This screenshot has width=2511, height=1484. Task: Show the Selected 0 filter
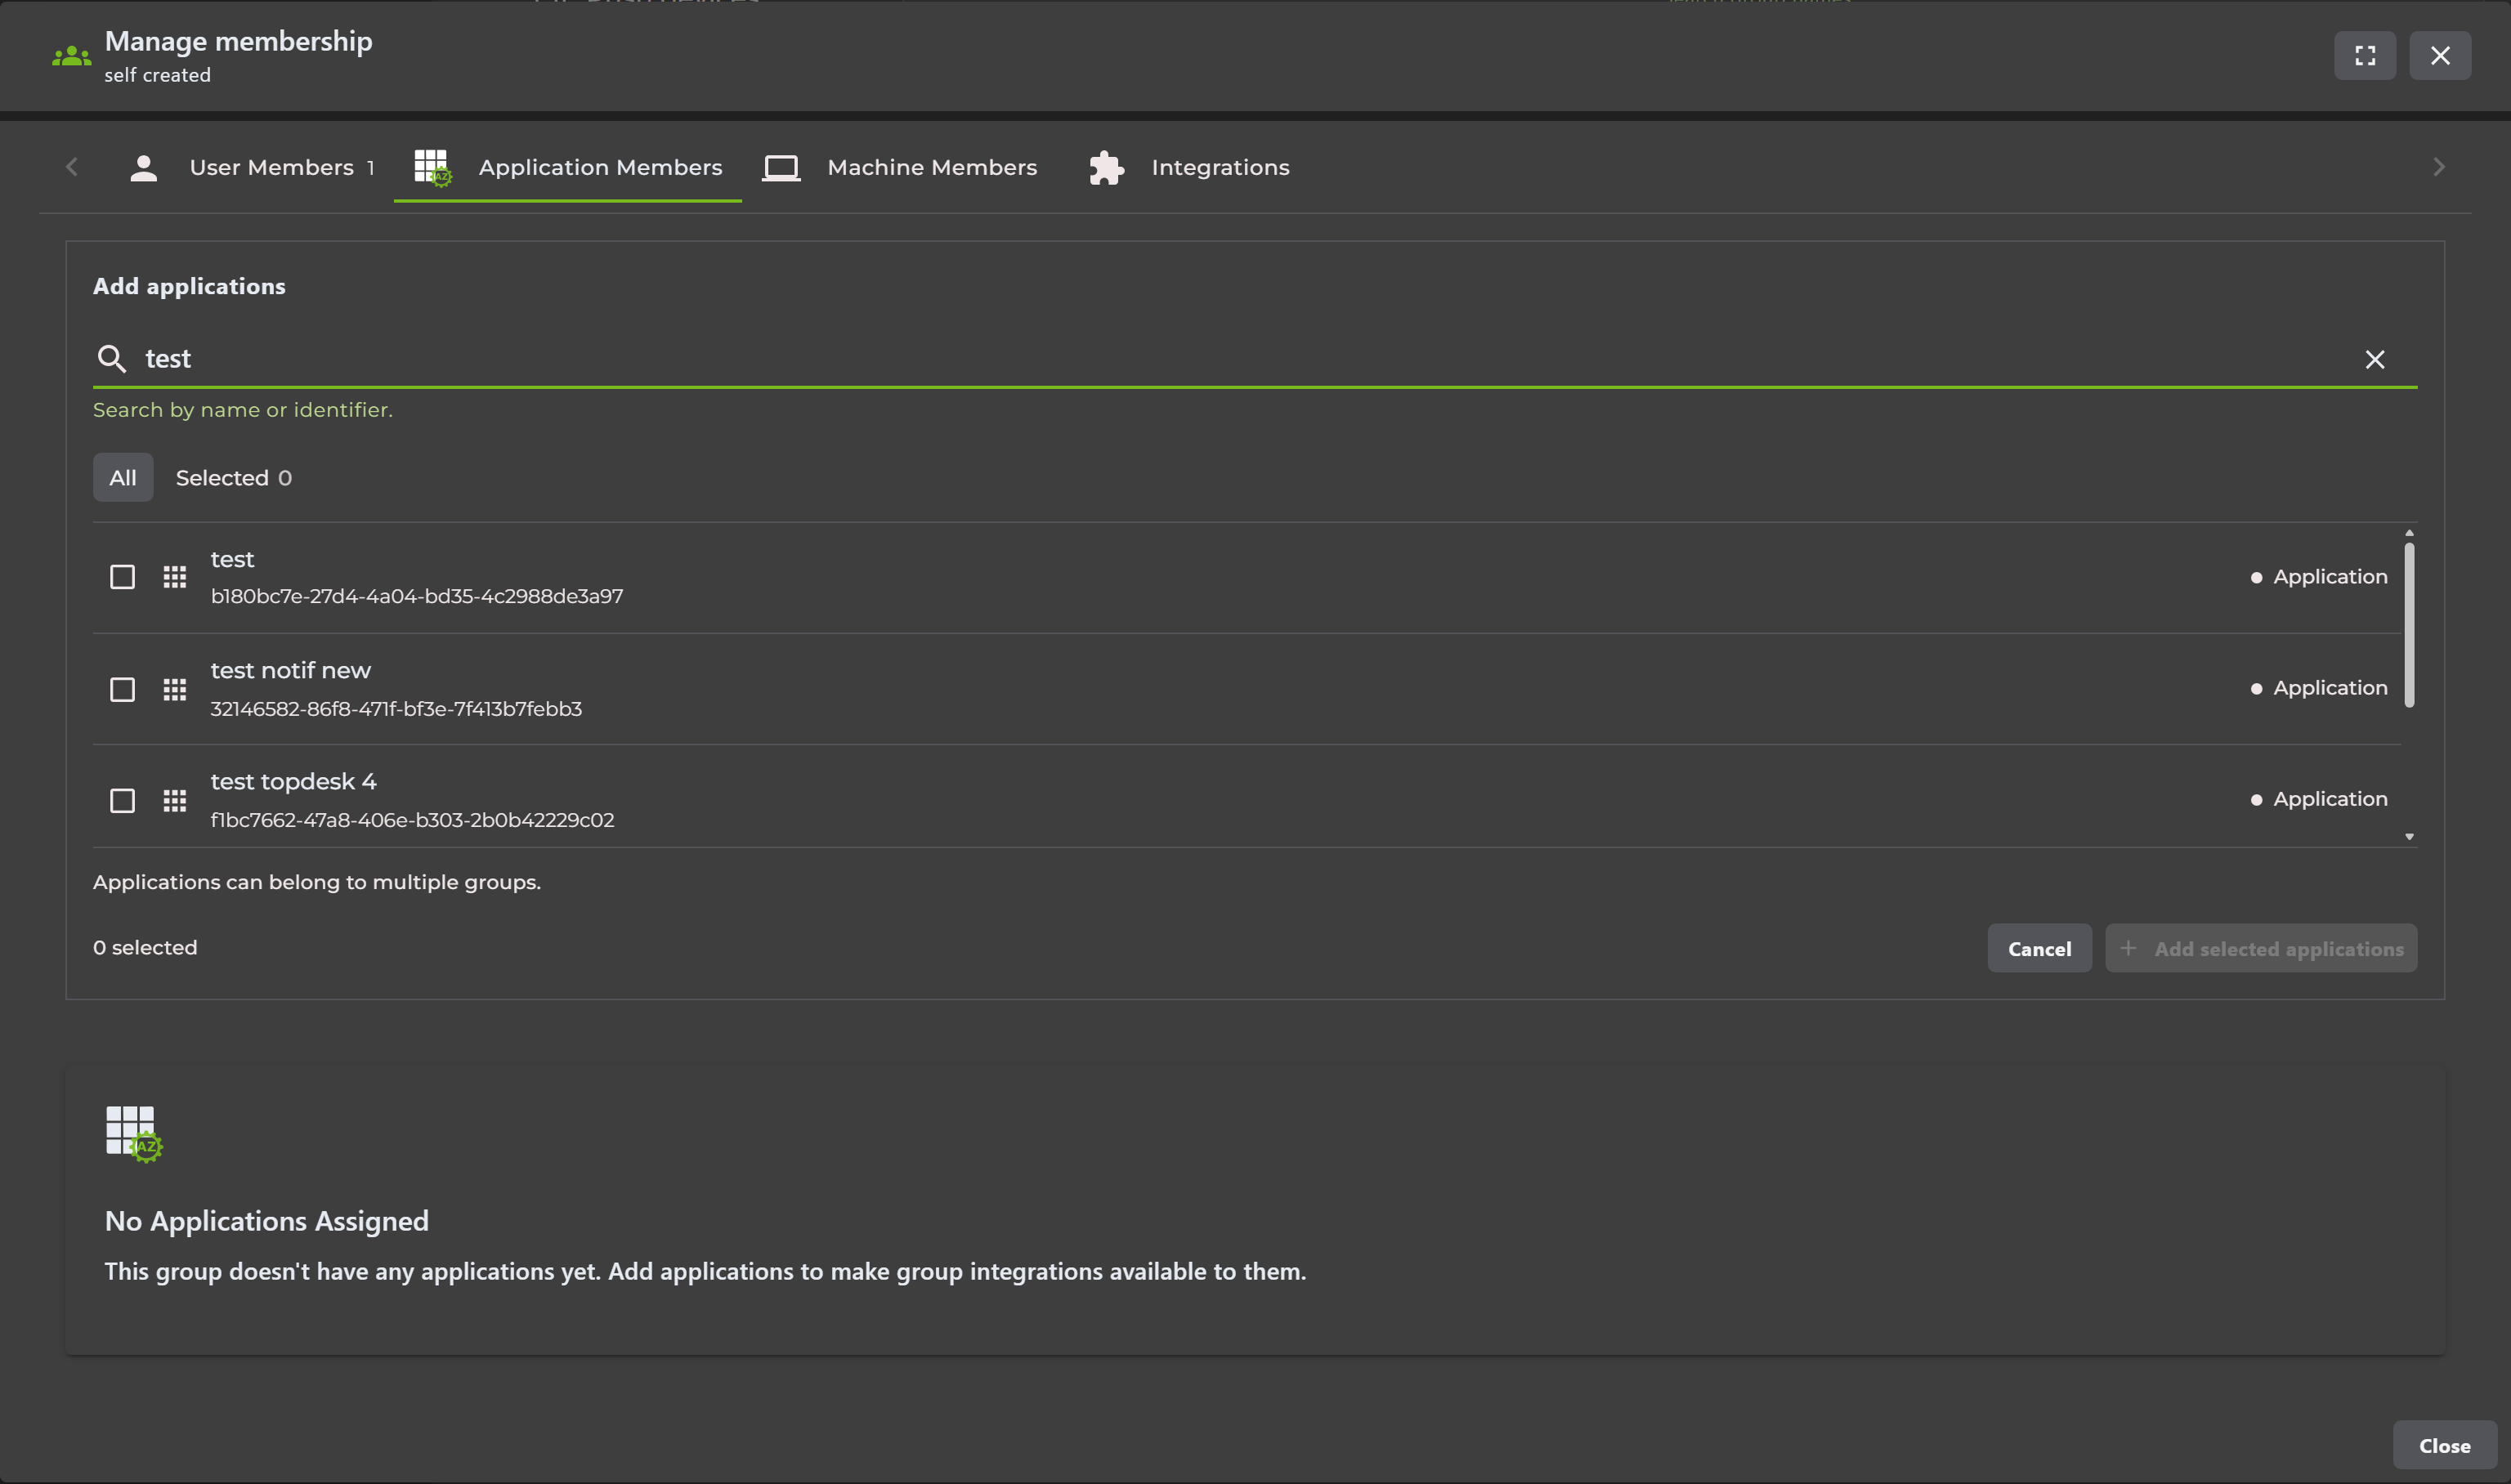[x=234, y=478]
